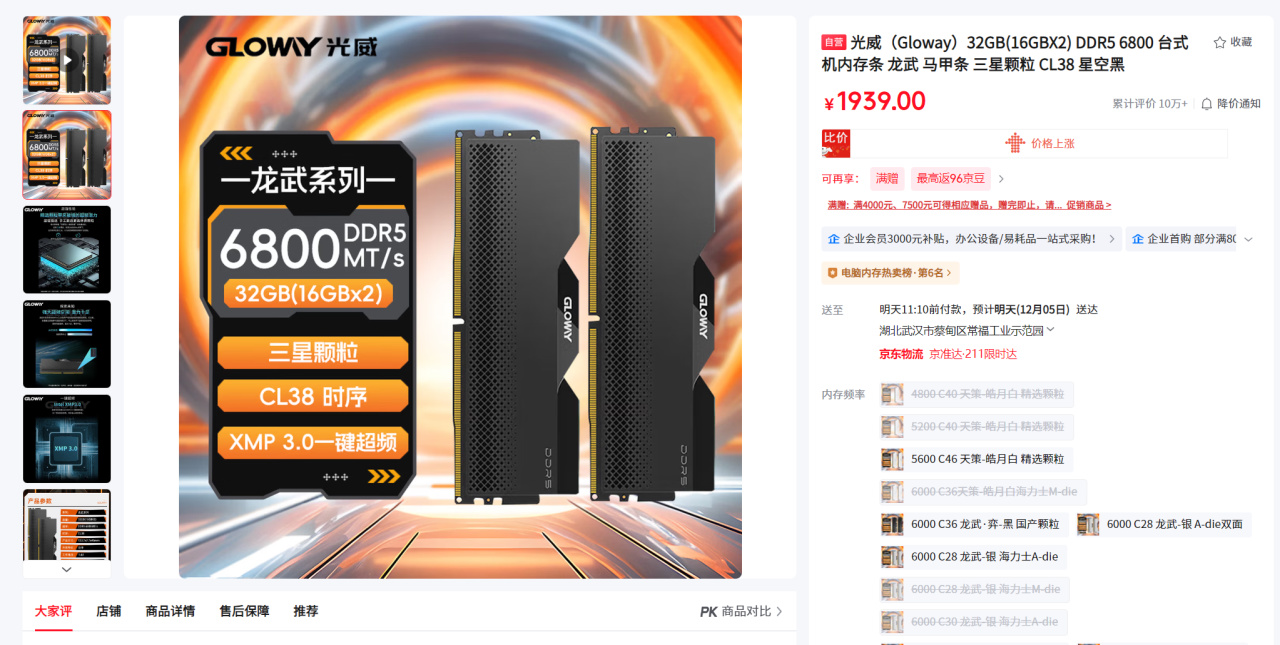Click the 企业会员3000元补贴 crown icon

(x=833, y=239)
